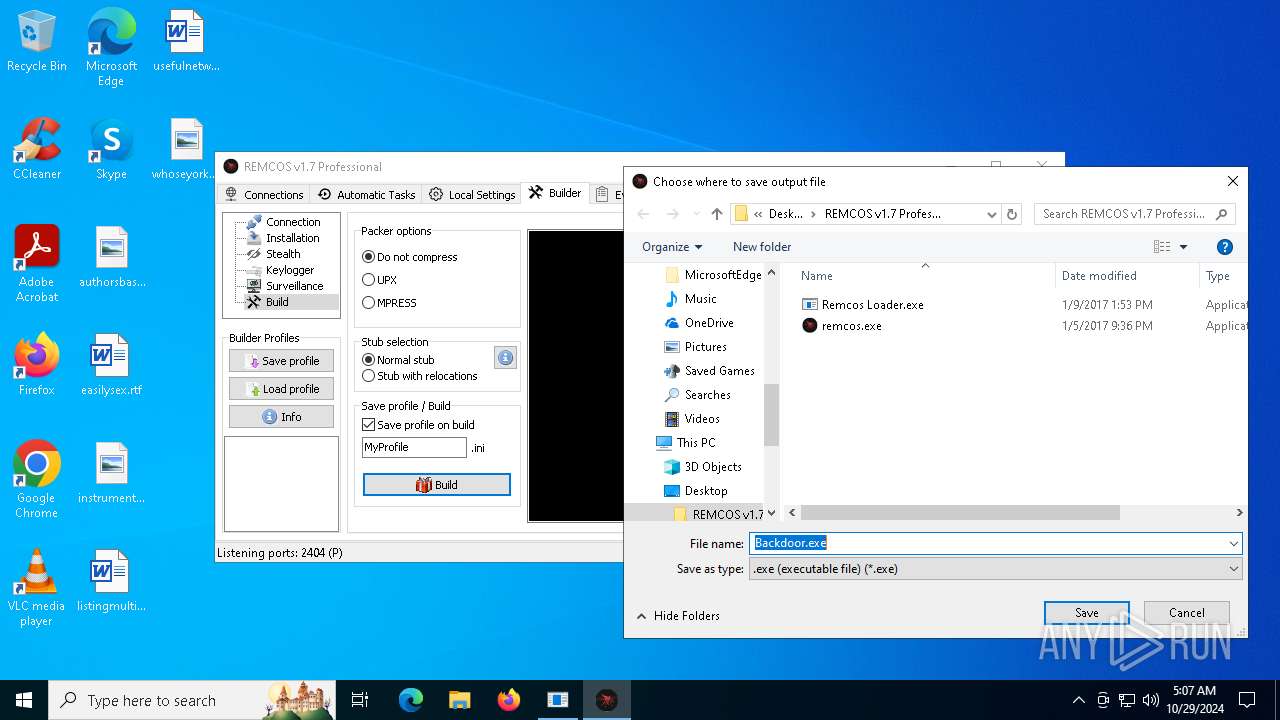The height and width of the screenshot is (720, 1280).
Task: Edit the MyProfile name field
Action: point(414,447)
